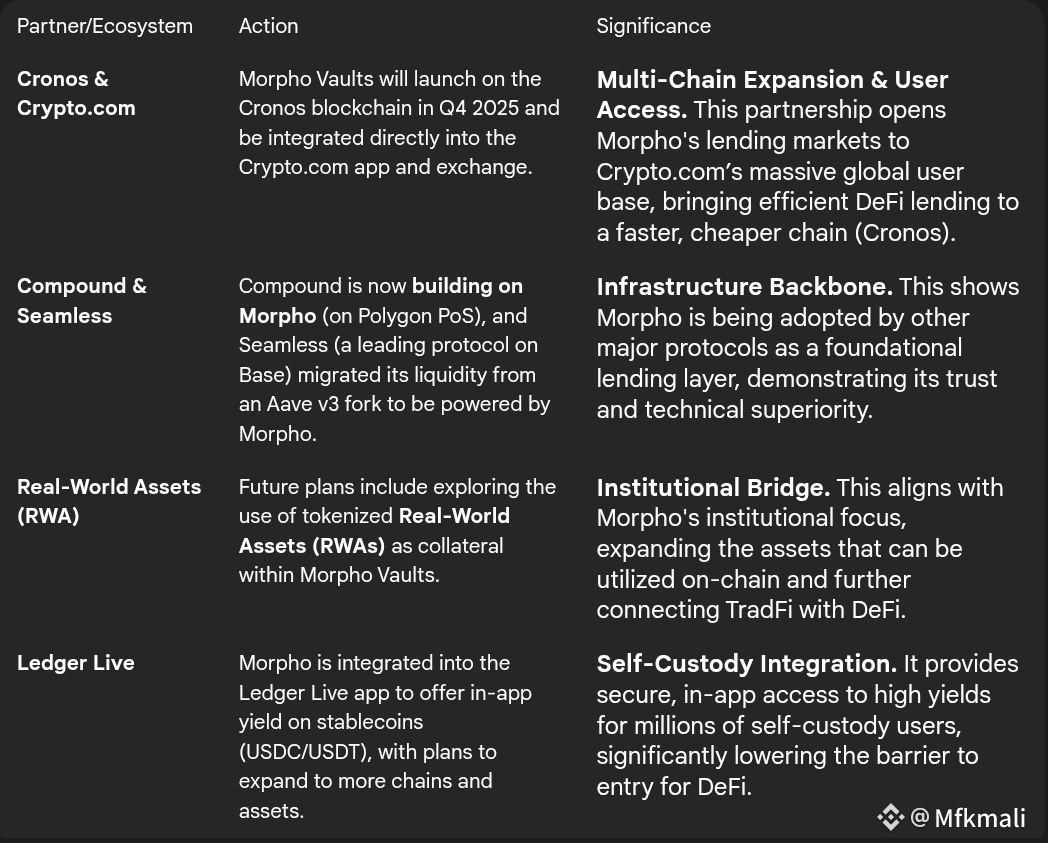Click the @Mfkmali watermark handle

(968, 818)
